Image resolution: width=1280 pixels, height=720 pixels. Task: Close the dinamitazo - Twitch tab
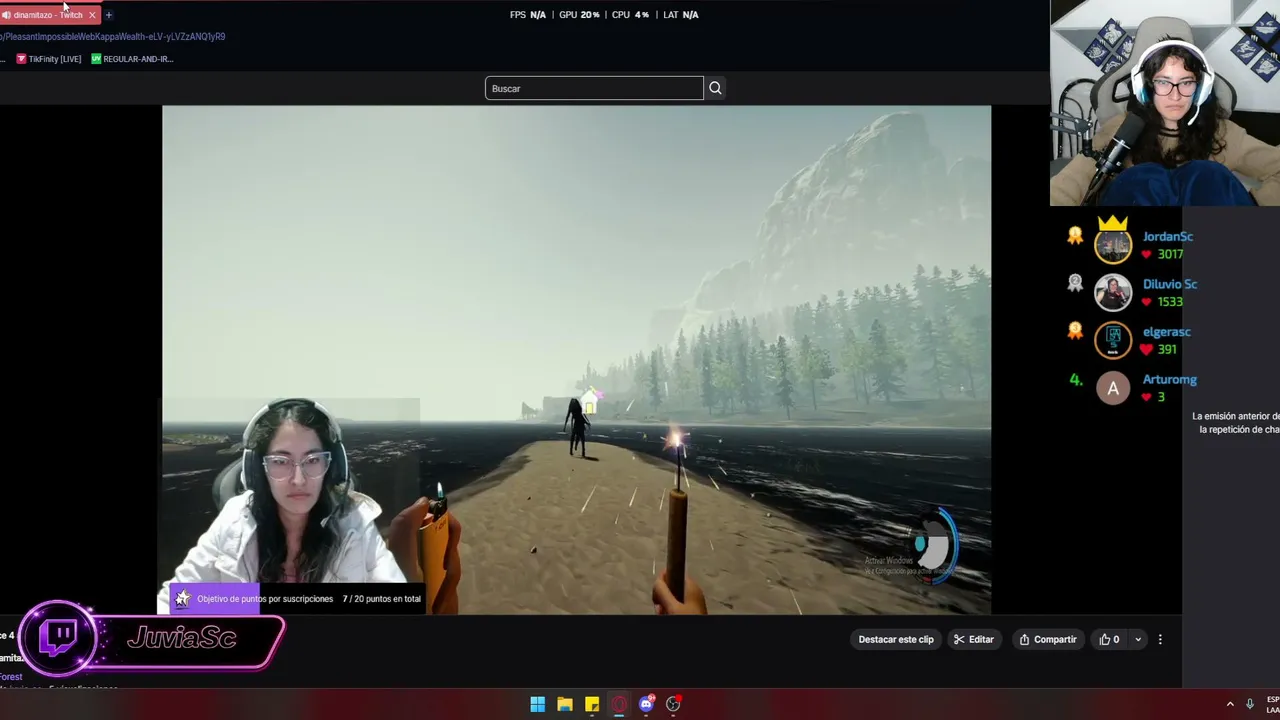click(x=92, y=15)
